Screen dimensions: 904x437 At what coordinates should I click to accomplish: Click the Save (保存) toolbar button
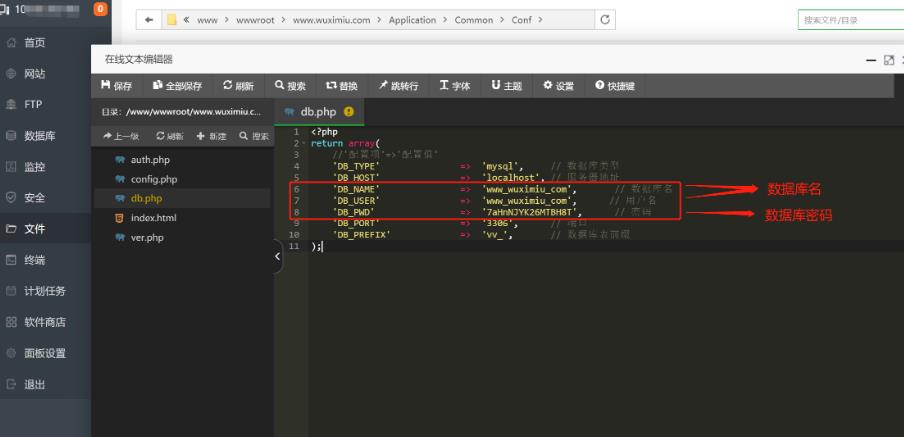click(116, 86)
